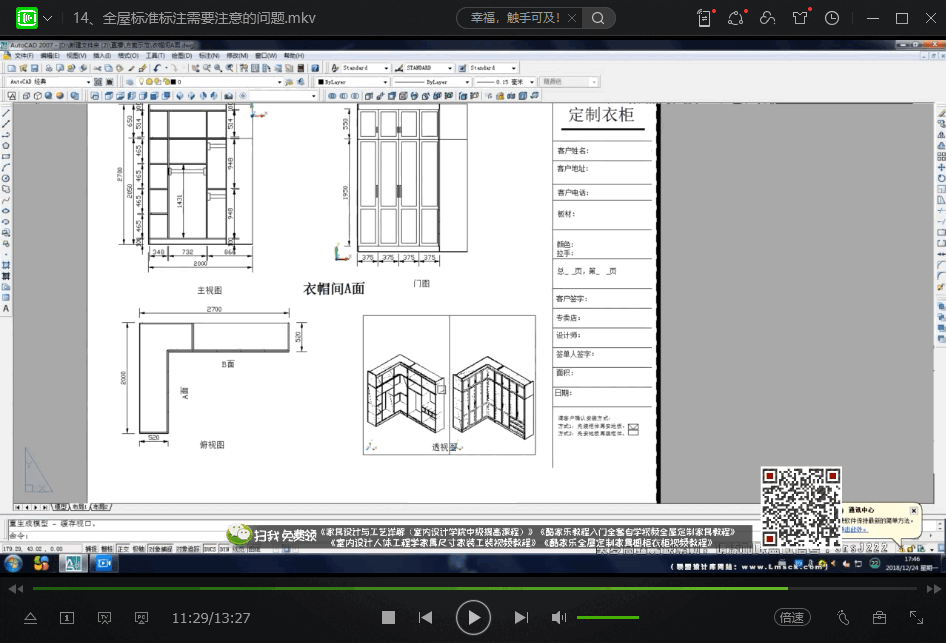Image resolution: width=946 pixels, height=643 pixels.
Task: Open the 编辑(E) menu in AutoCAD
Action: 50,55
